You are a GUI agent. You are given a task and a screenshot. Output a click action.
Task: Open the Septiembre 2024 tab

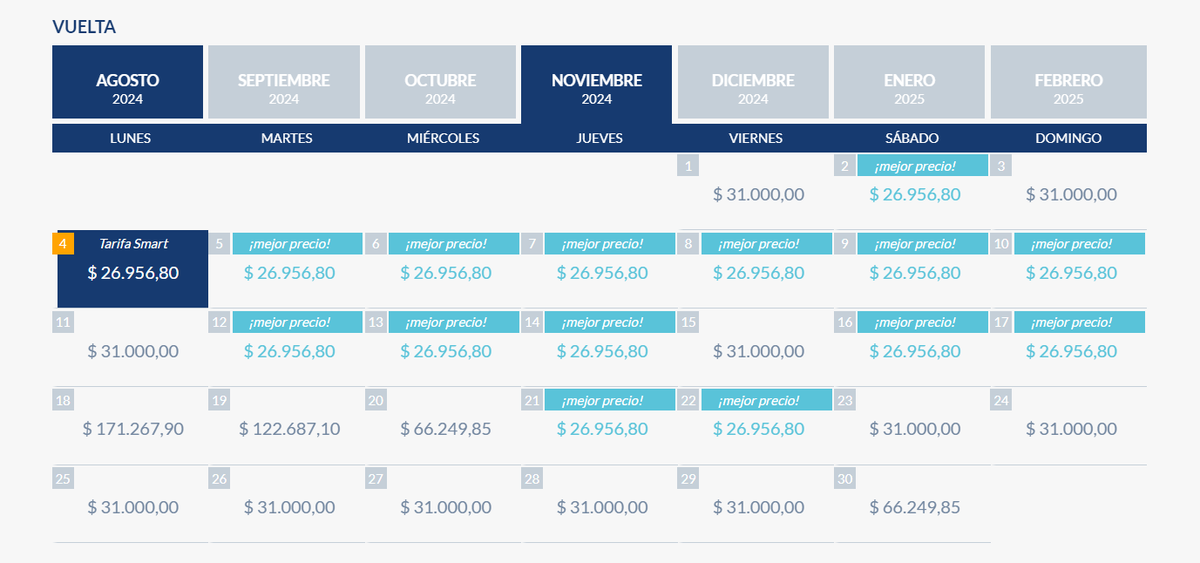pos(284,88)
